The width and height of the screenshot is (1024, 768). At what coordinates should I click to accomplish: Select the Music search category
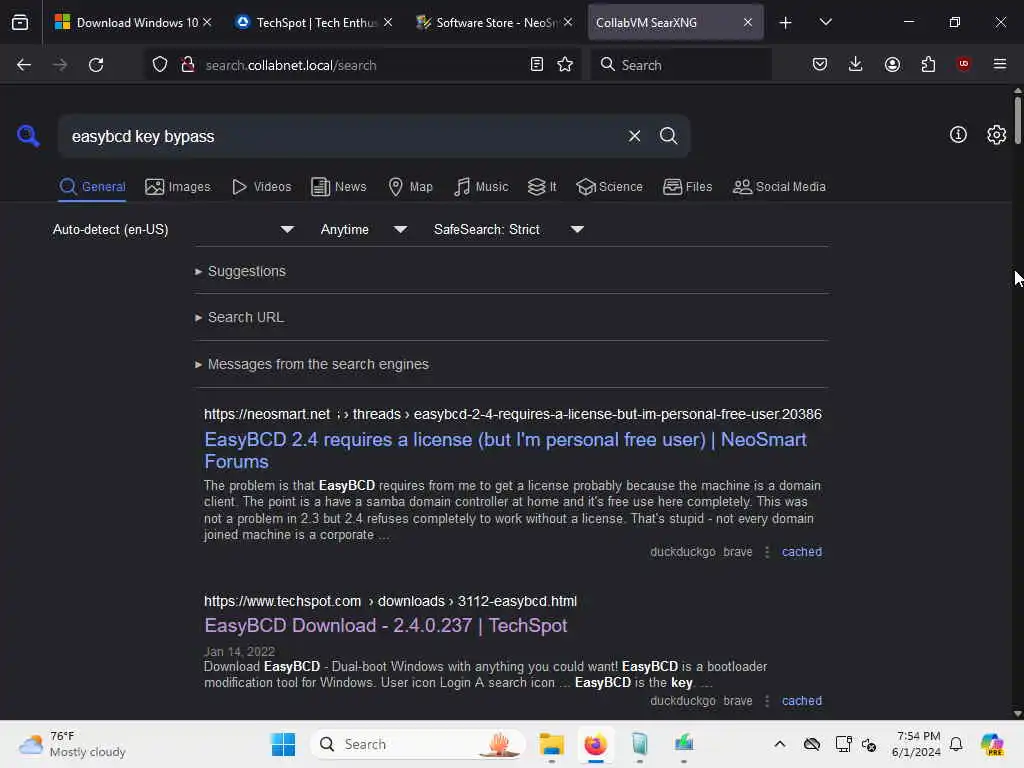coord(481,187)
